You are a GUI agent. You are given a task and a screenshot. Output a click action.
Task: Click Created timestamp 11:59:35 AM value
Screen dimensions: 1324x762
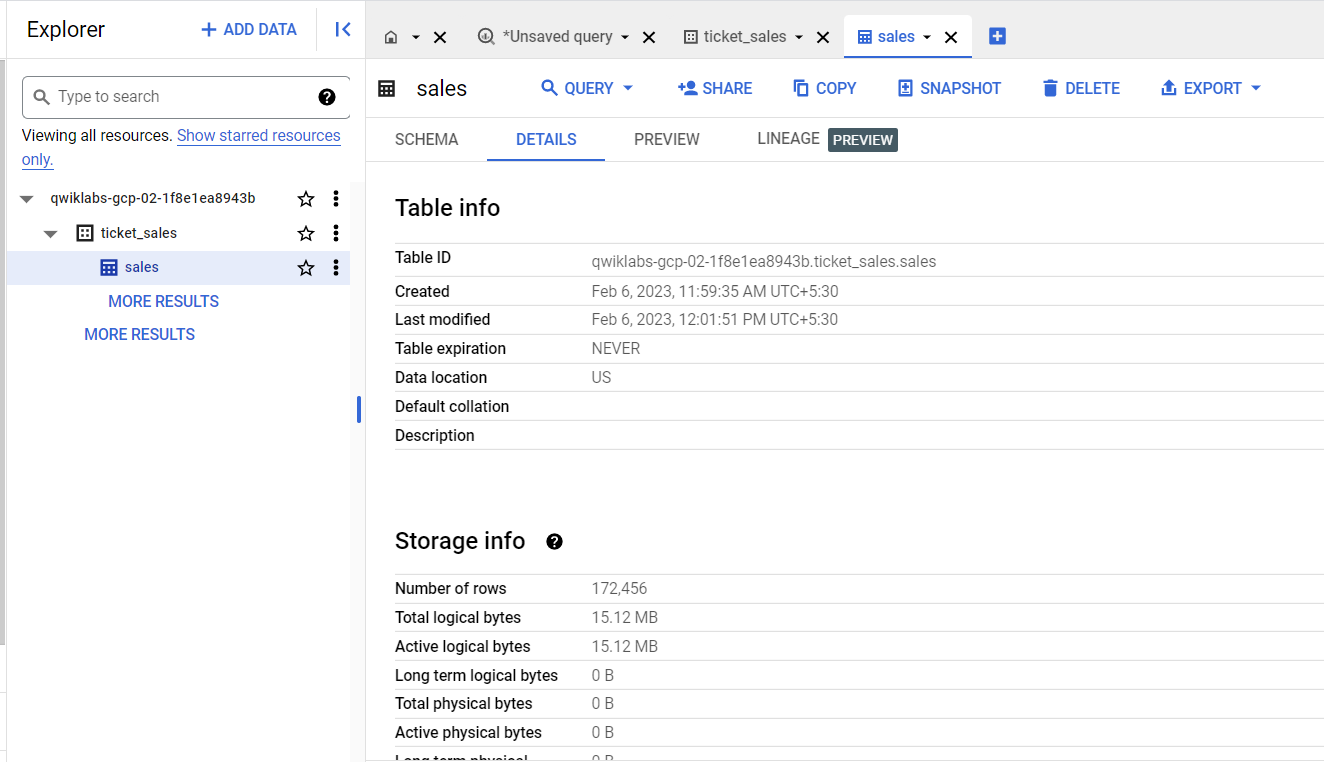point(715,292)
